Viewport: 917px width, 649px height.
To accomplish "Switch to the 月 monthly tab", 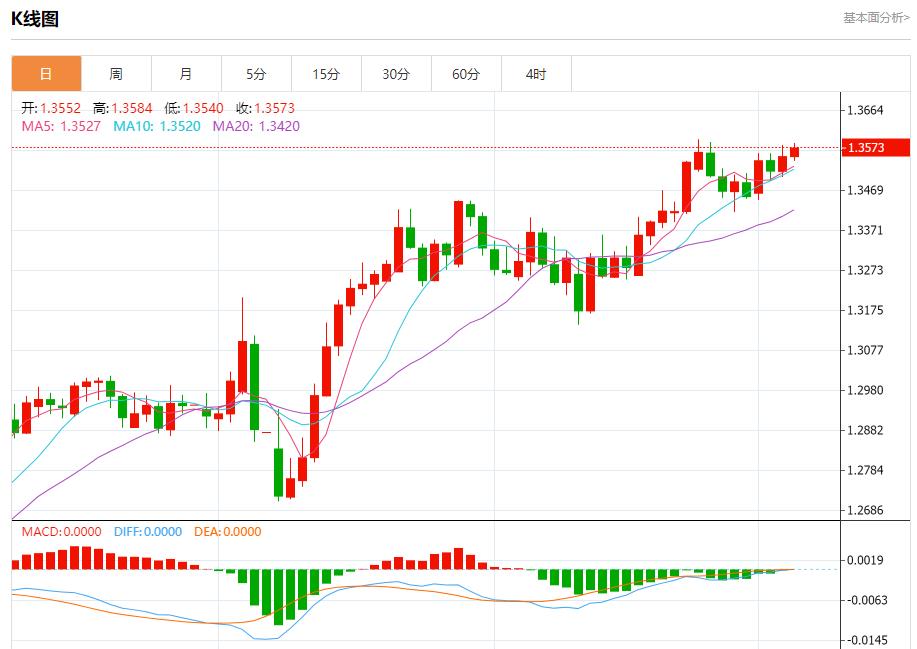I will (x=186, y=74).
